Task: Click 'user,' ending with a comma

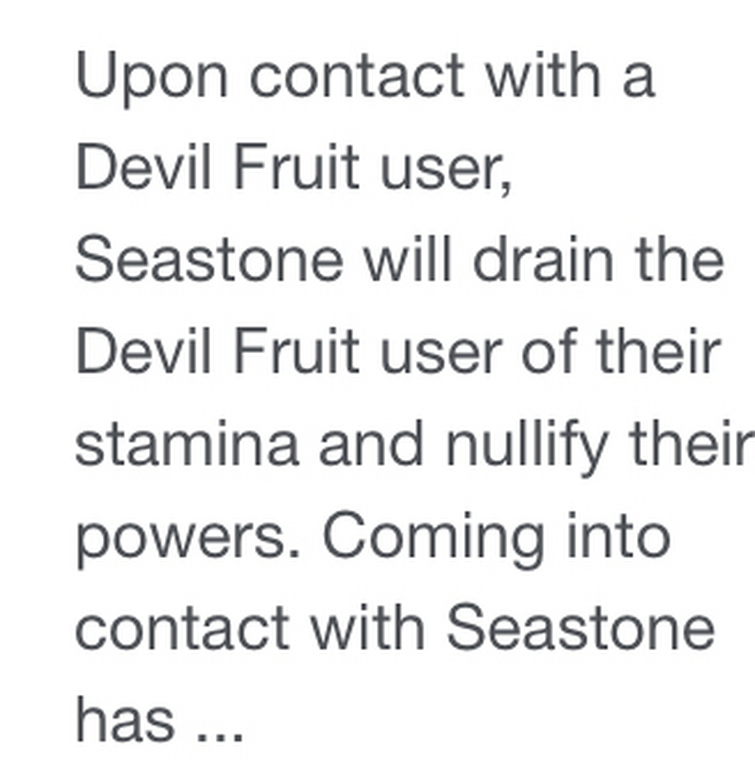Action: [446, 171]
